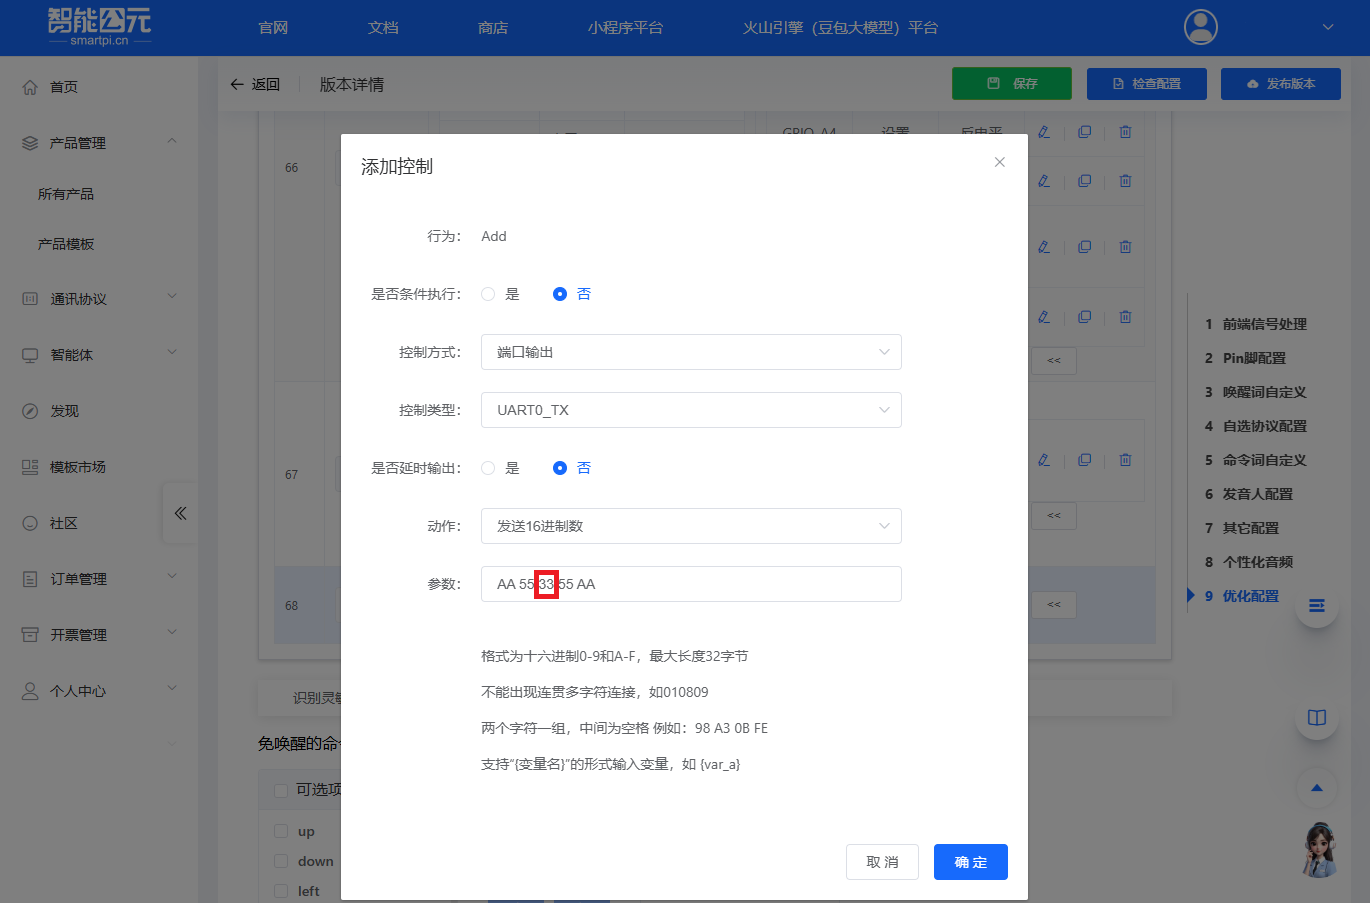Click the user avatar icon in header
Image resolution: width=1370 pixels, height=903 pixels.
[1200, 27]
